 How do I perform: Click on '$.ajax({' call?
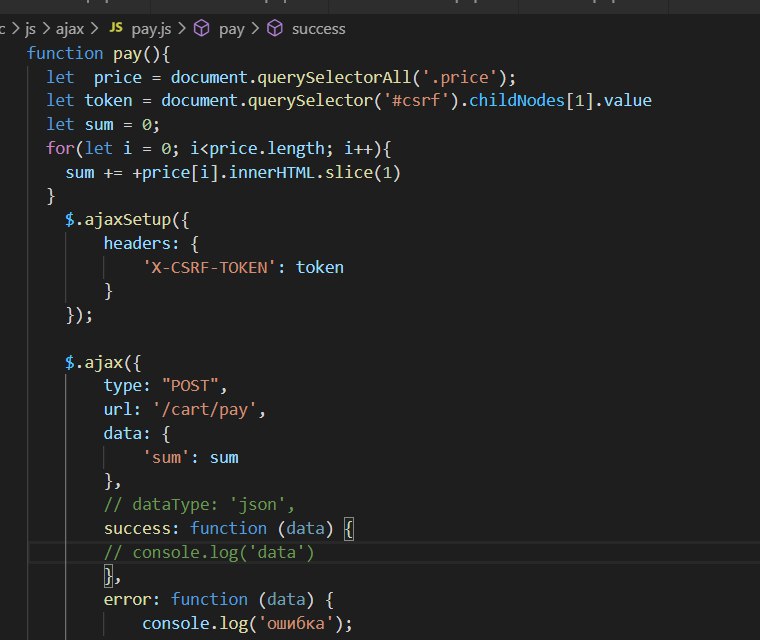pos(103,362)
